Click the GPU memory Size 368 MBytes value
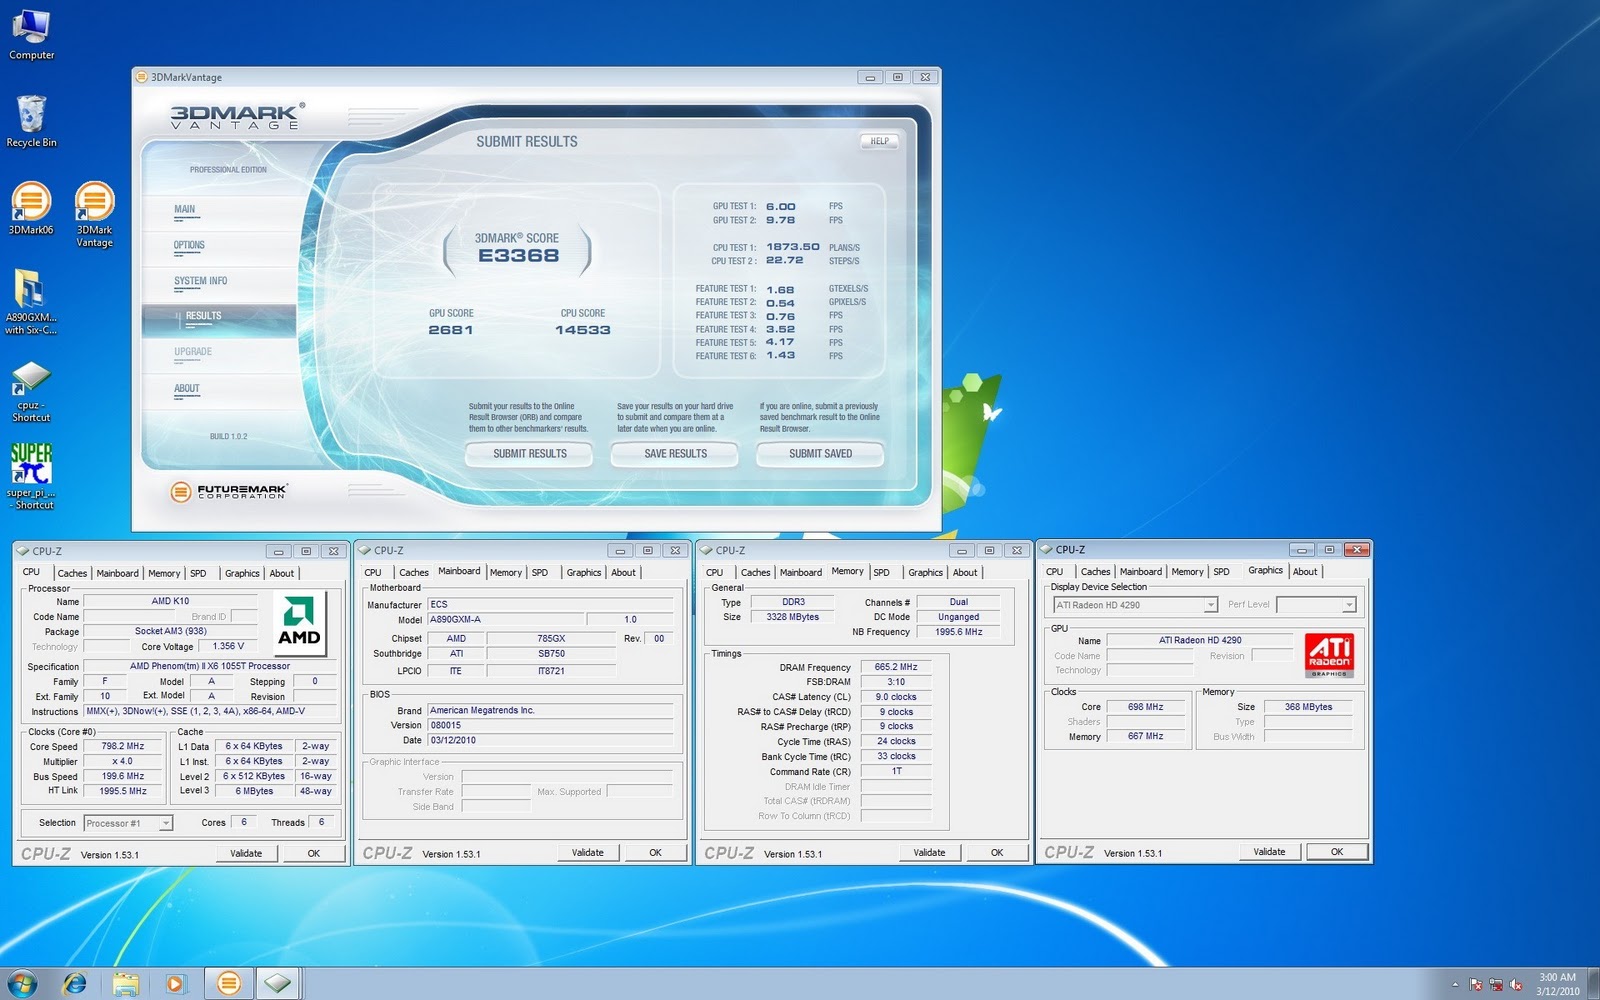 point(1308,707)
